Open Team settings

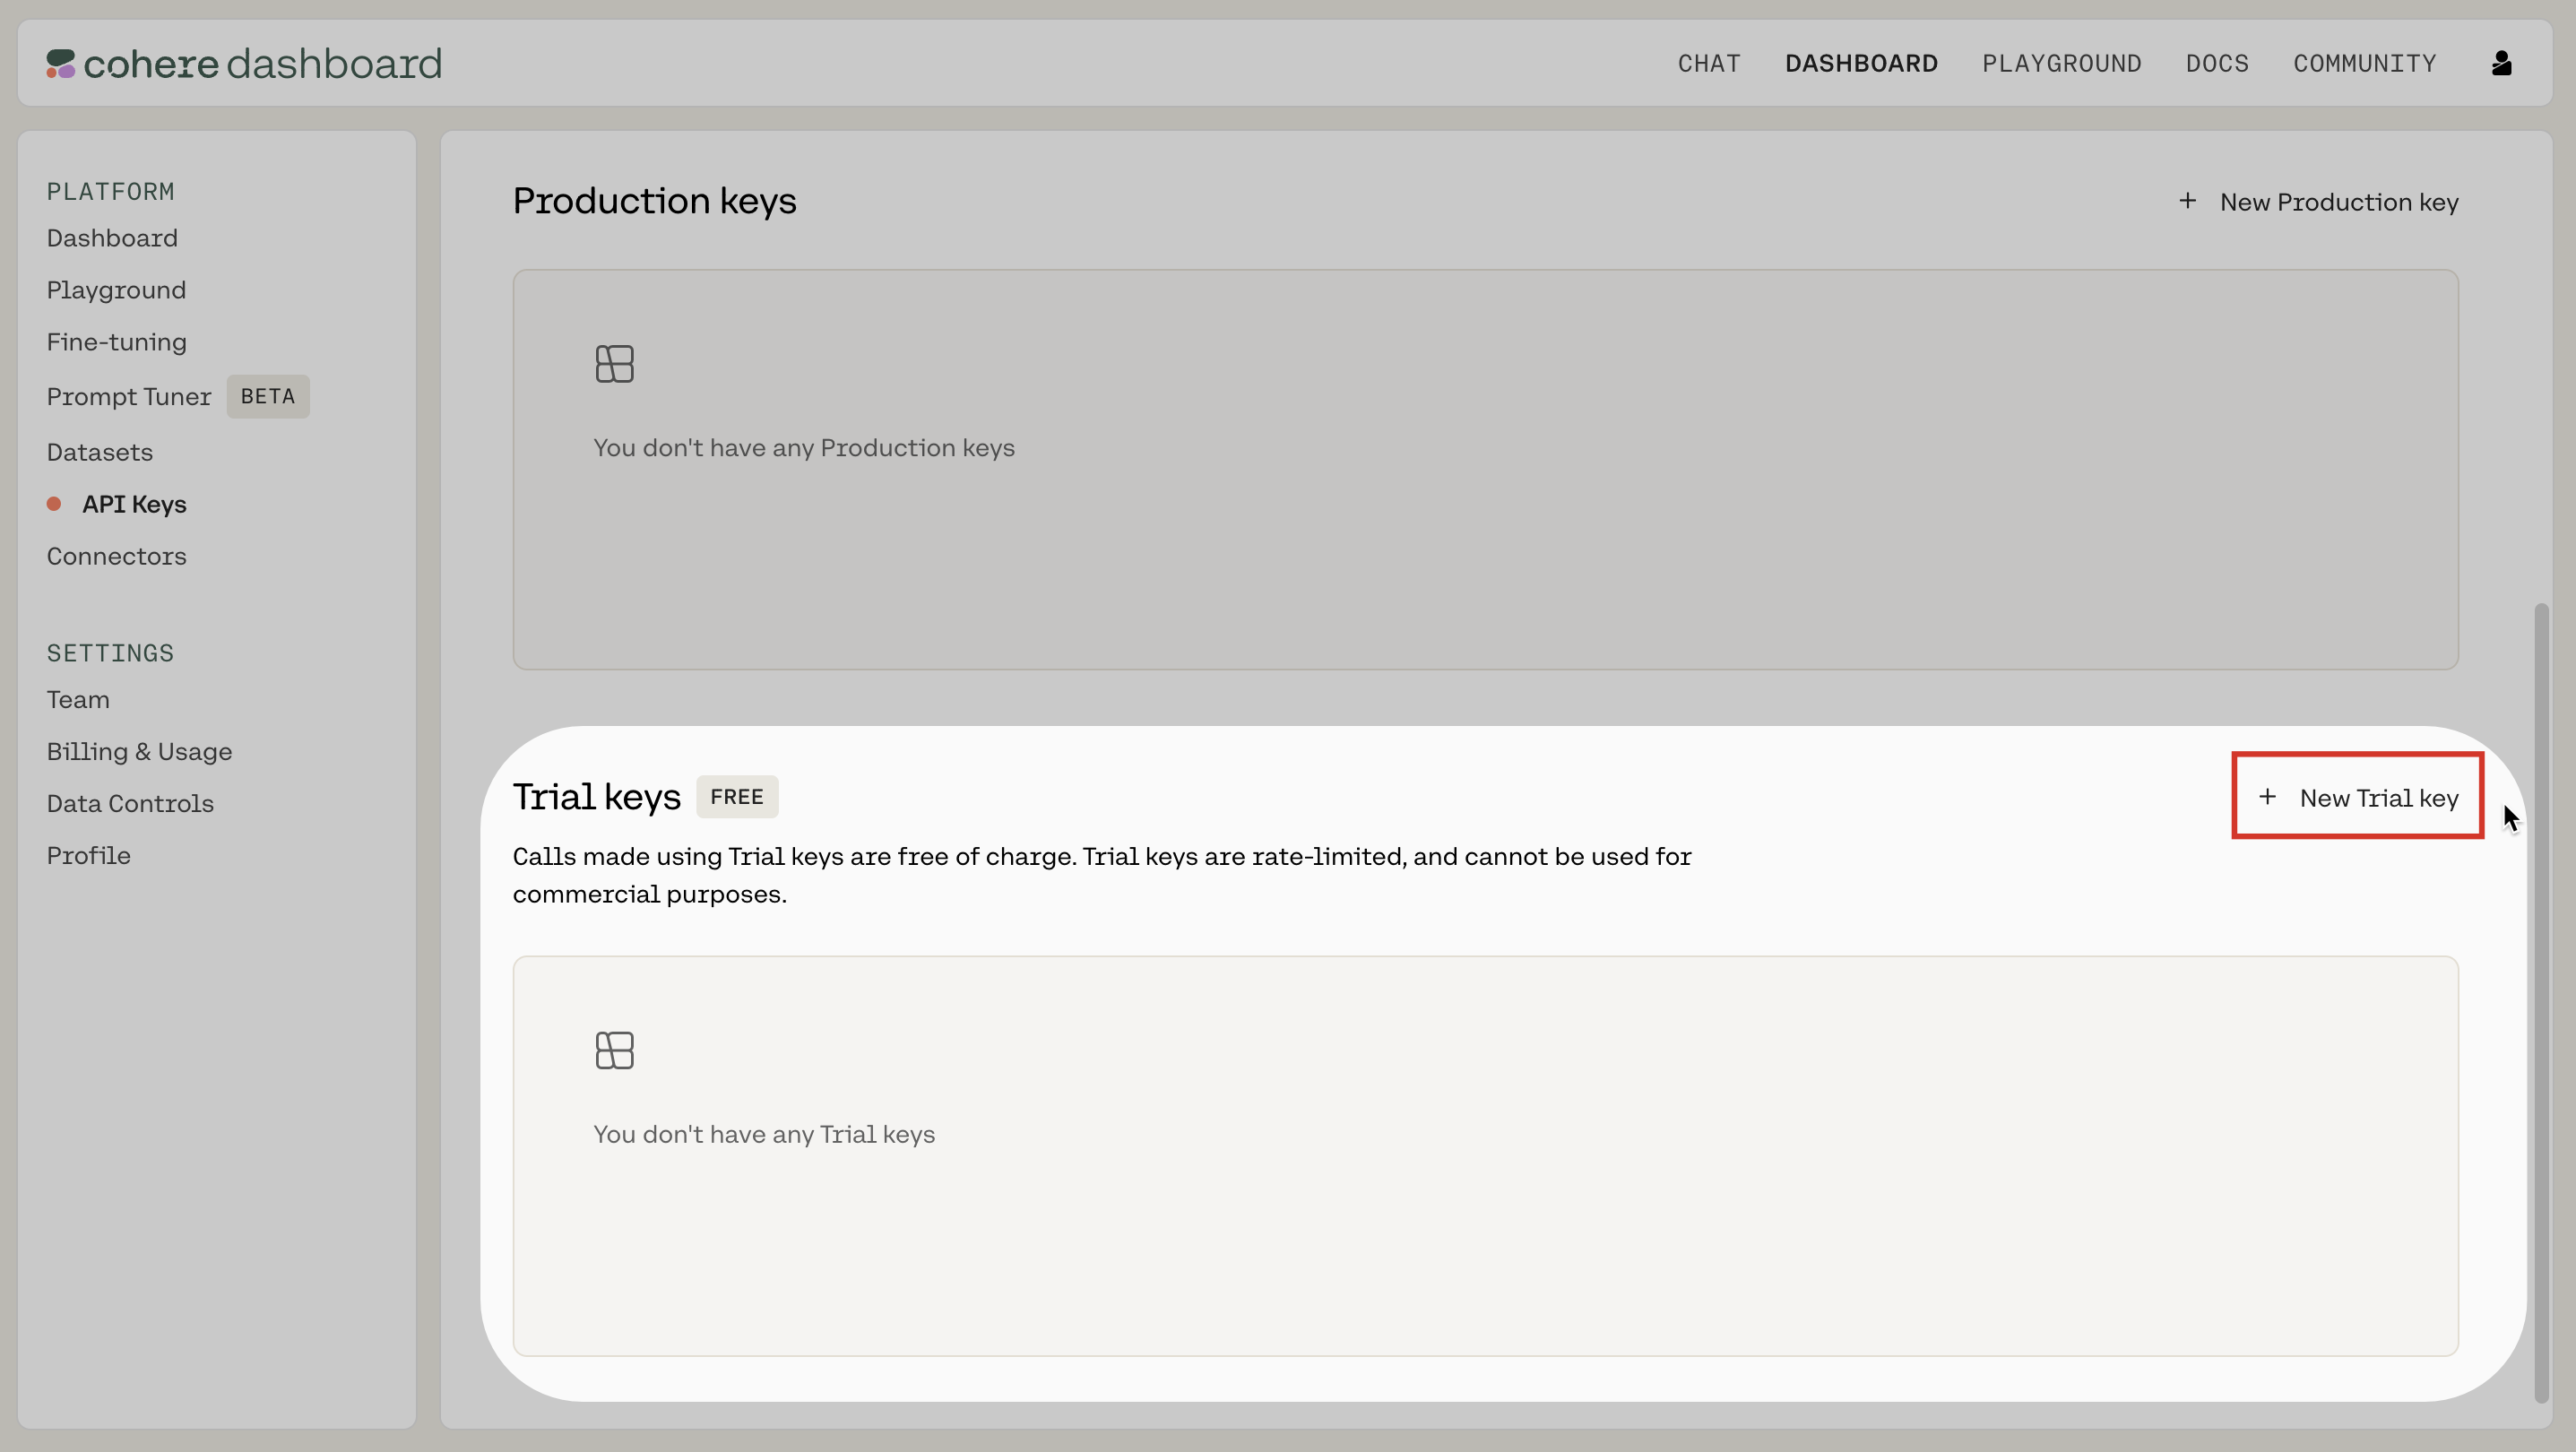pos(78,700)
